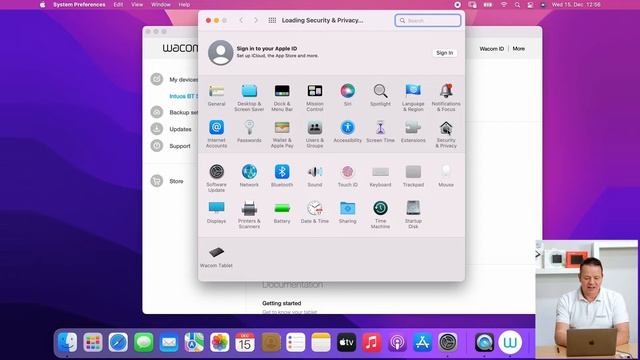The height and width of the screenshot is (360, 640).
Task: Open Keyboard preferences
Action: pos(380,176)
